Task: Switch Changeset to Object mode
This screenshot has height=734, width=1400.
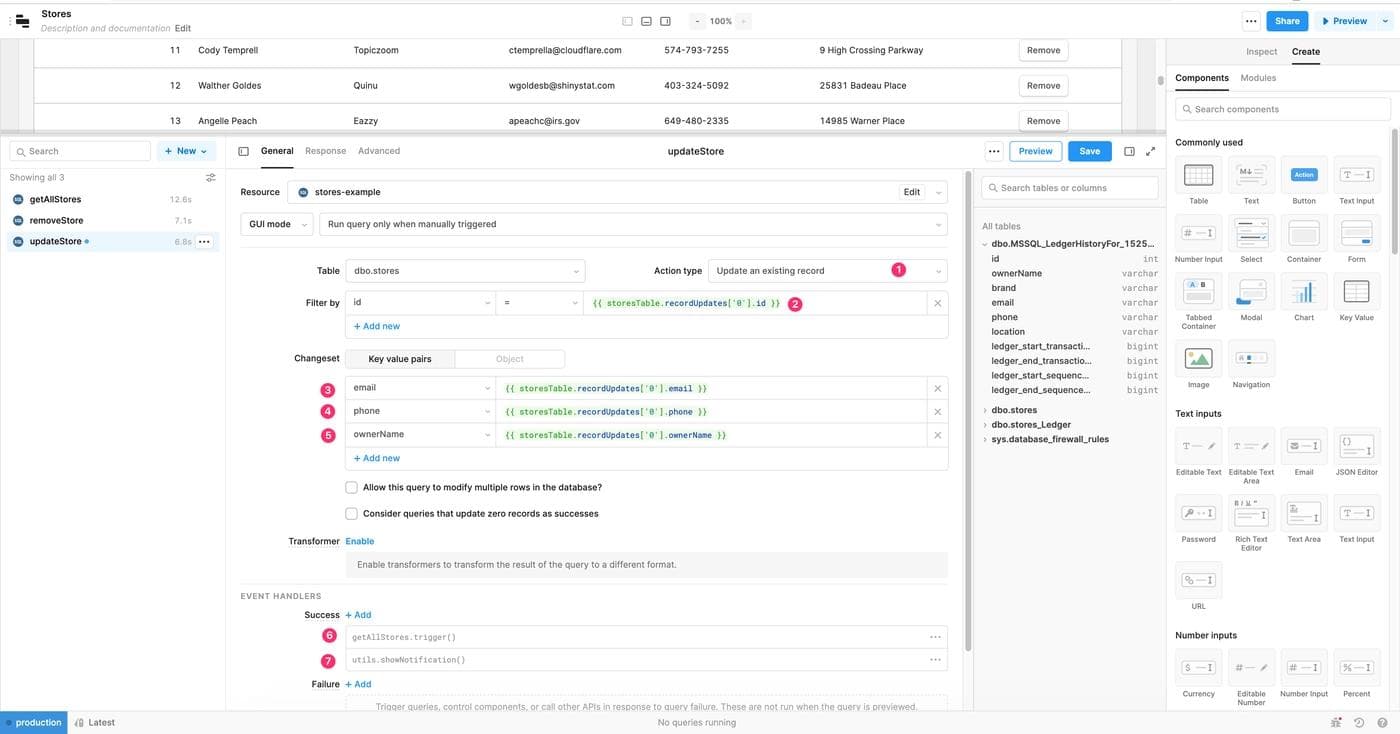Action: [x=509, y=359]
